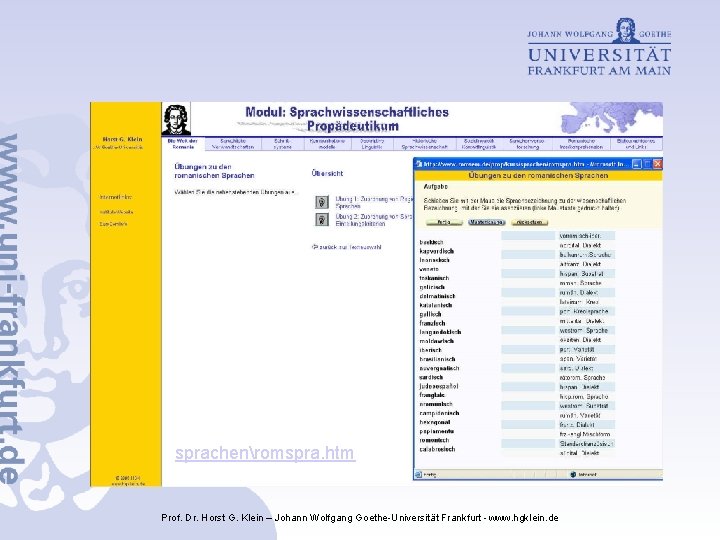Select the word 'campidanisch' in the list
The image size is (720, 540).
pyautogui.click(x=439, y=413)
